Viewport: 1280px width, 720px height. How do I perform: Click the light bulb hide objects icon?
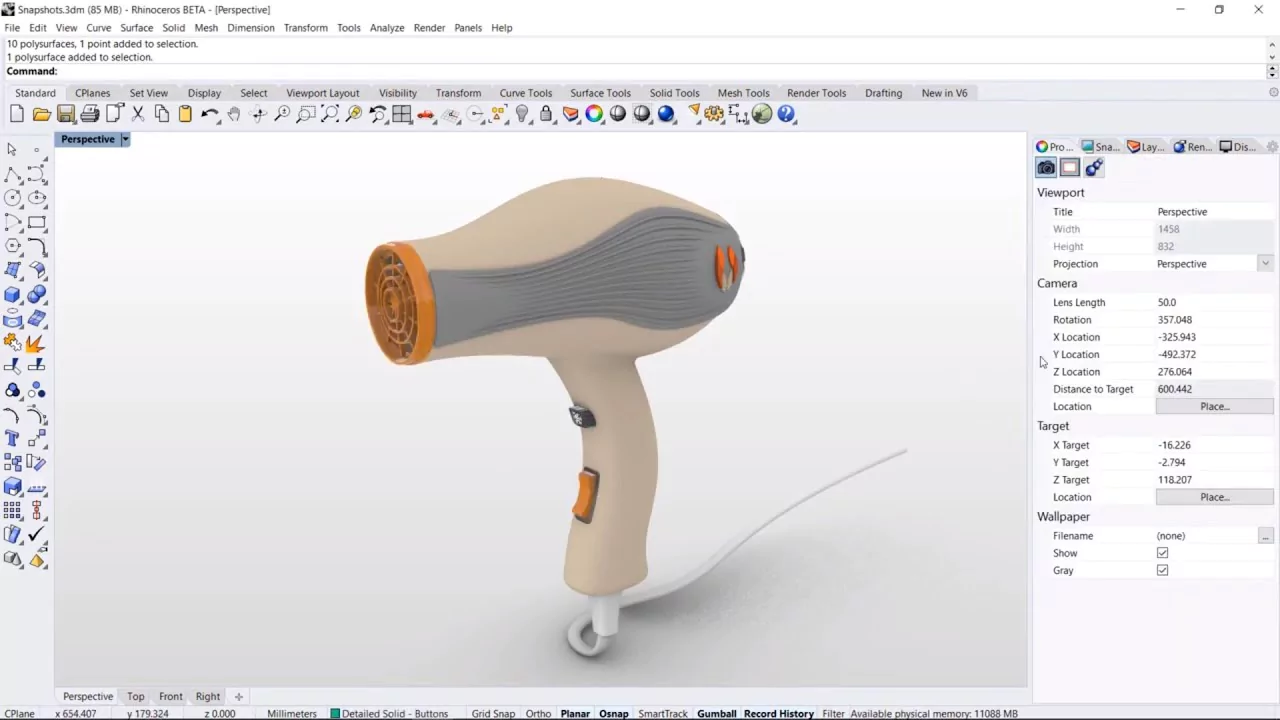click(522, 114)
